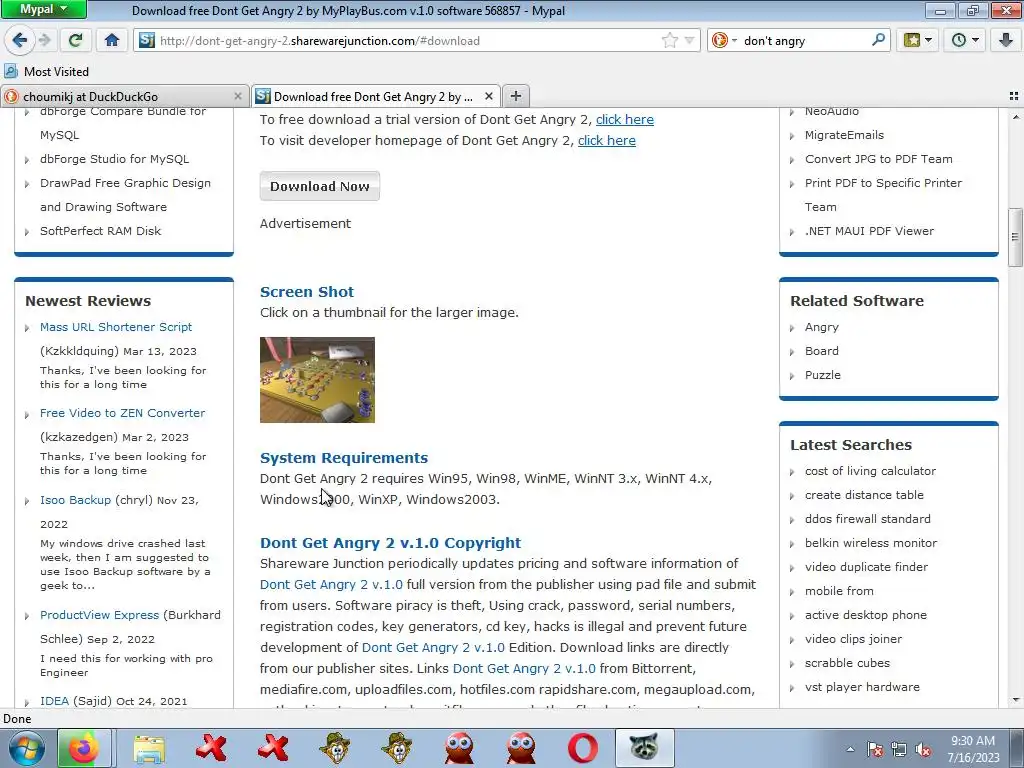The image size is (1024, 768).
Task: Open file explorer folder in taskbar
Action: (x=149, y=748)
